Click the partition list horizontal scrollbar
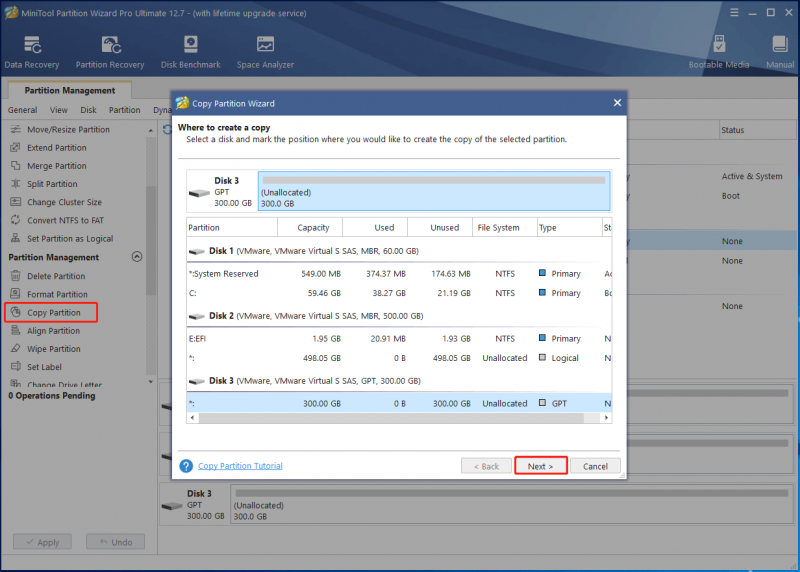The image size is (800, 572). (x=391, y=418)
